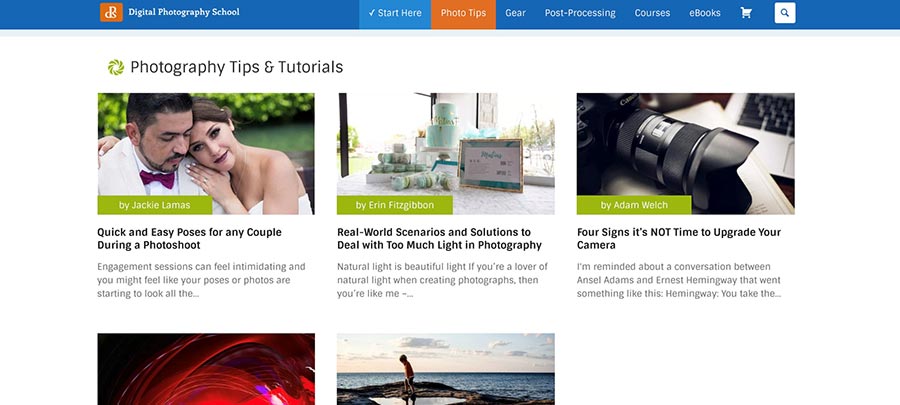The width and height of the screenshot is (900, 405).
Task: Open the Start Here menu item
Action: coord(395,13)
